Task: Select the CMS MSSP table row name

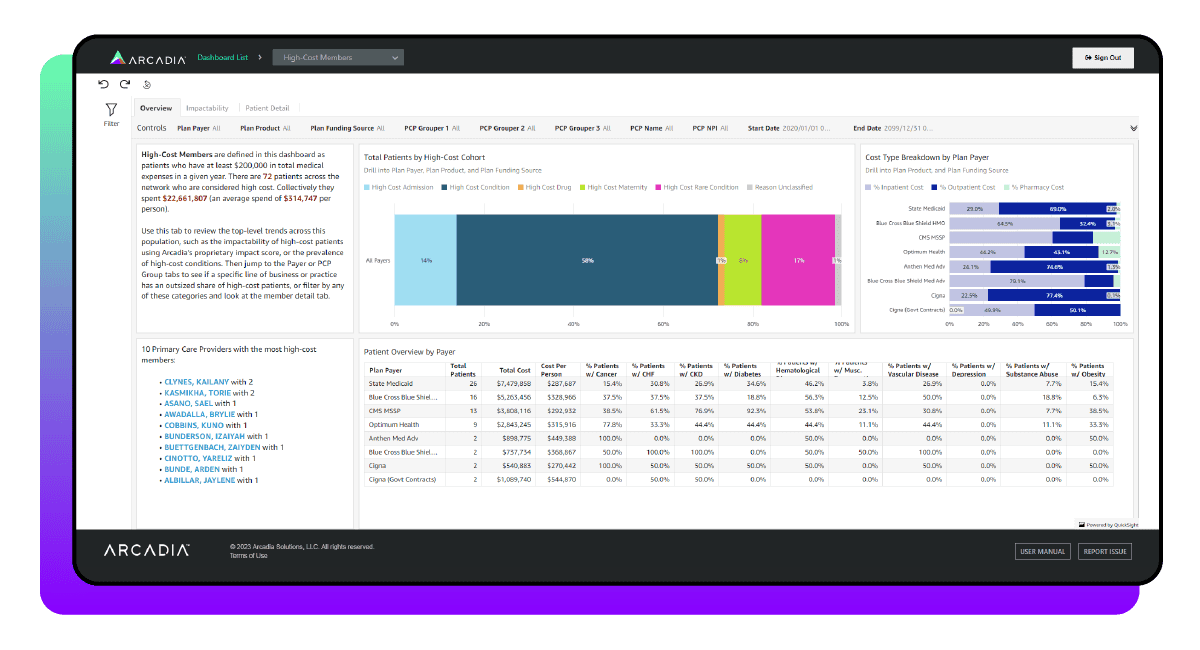Action: [x=385, y=410]
